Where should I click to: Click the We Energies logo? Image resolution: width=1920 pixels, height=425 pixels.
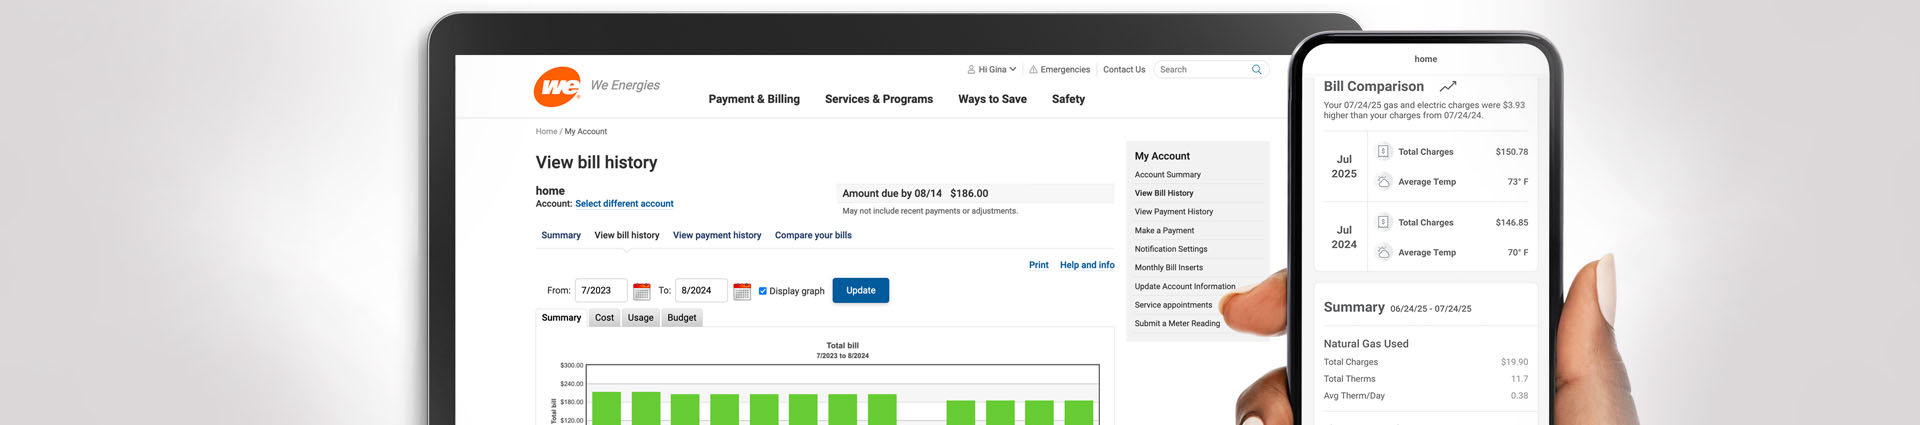557,87
